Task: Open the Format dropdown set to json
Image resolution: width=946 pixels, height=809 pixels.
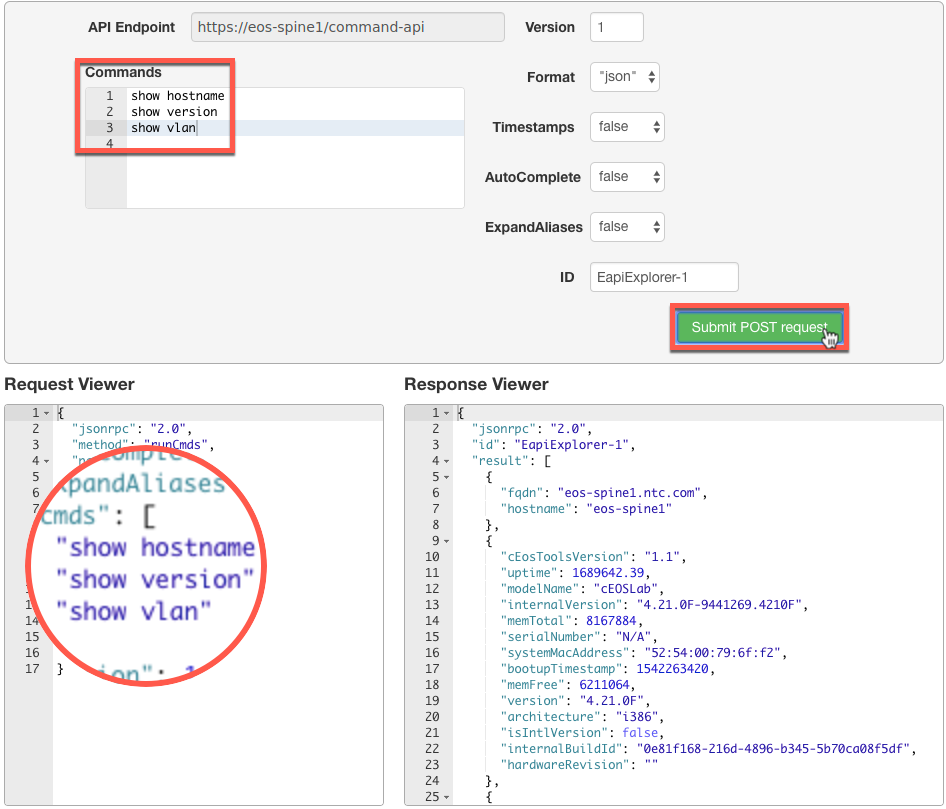Action: point(625,77)
